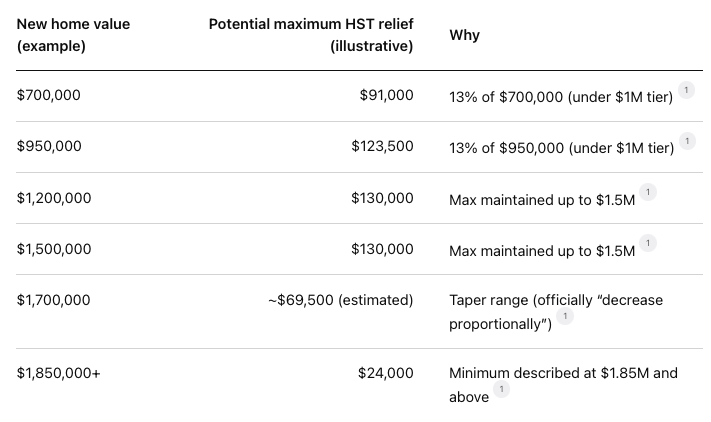Viewport: 711px width, 422px height.
Task: Click "13% of $700,000 (under $1M tier)" text
Action: 561,96
